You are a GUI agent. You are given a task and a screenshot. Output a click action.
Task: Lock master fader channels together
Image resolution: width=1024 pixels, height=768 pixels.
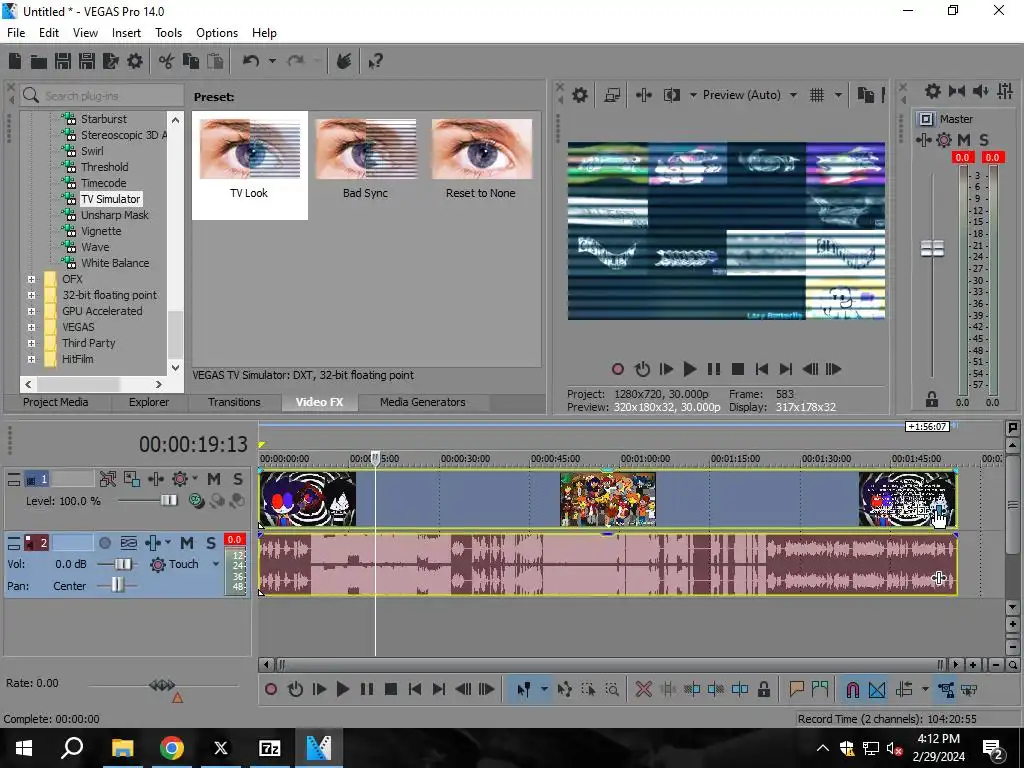[x=932, y=399]
